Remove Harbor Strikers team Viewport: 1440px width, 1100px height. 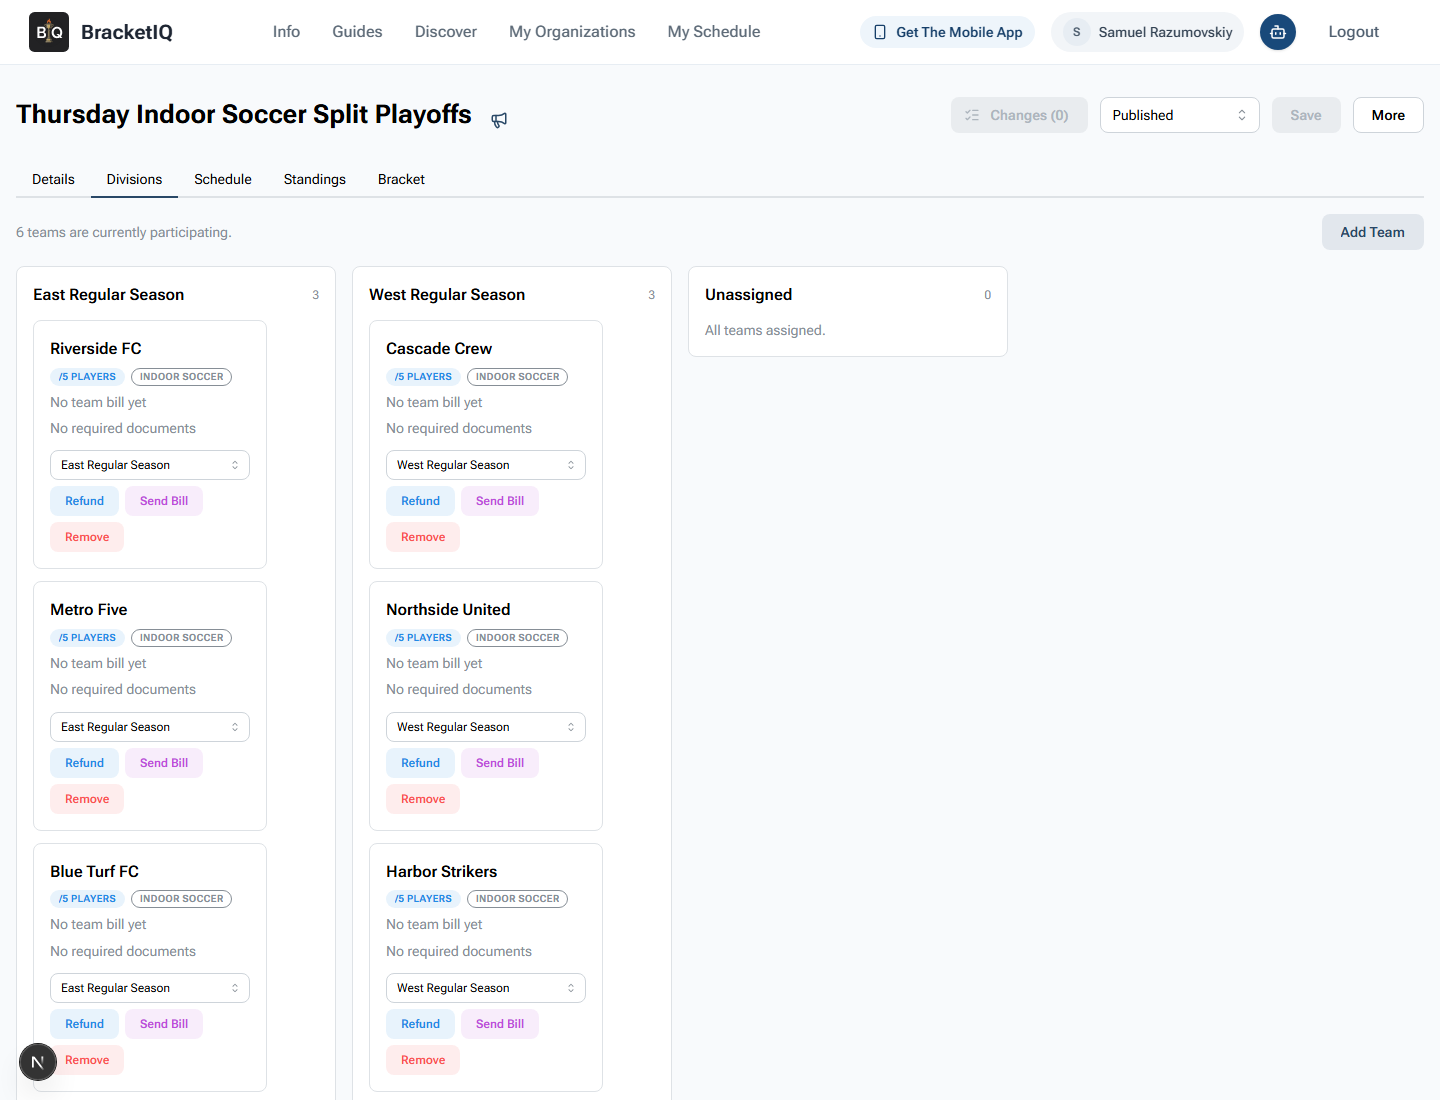(x=423, y=1060)
